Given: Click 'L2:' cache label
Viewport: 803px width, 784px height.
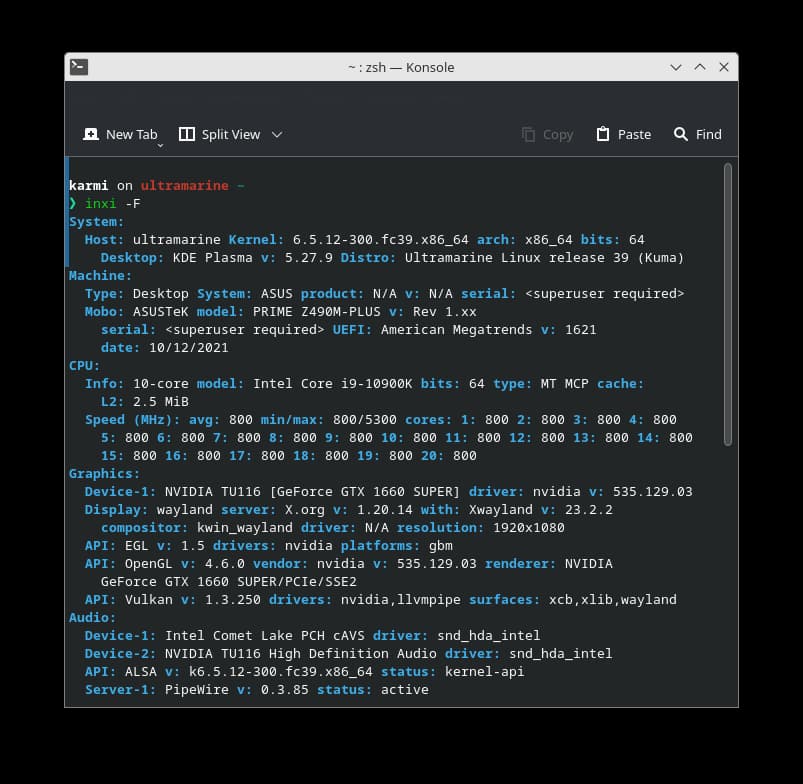Looking at the screenshot, I should click(x=113, y=401).
